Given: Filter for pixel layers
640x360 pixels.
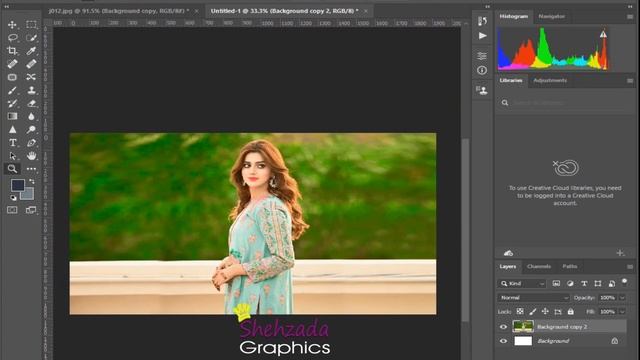Looking at the screenshot, I should pos(556,283).
